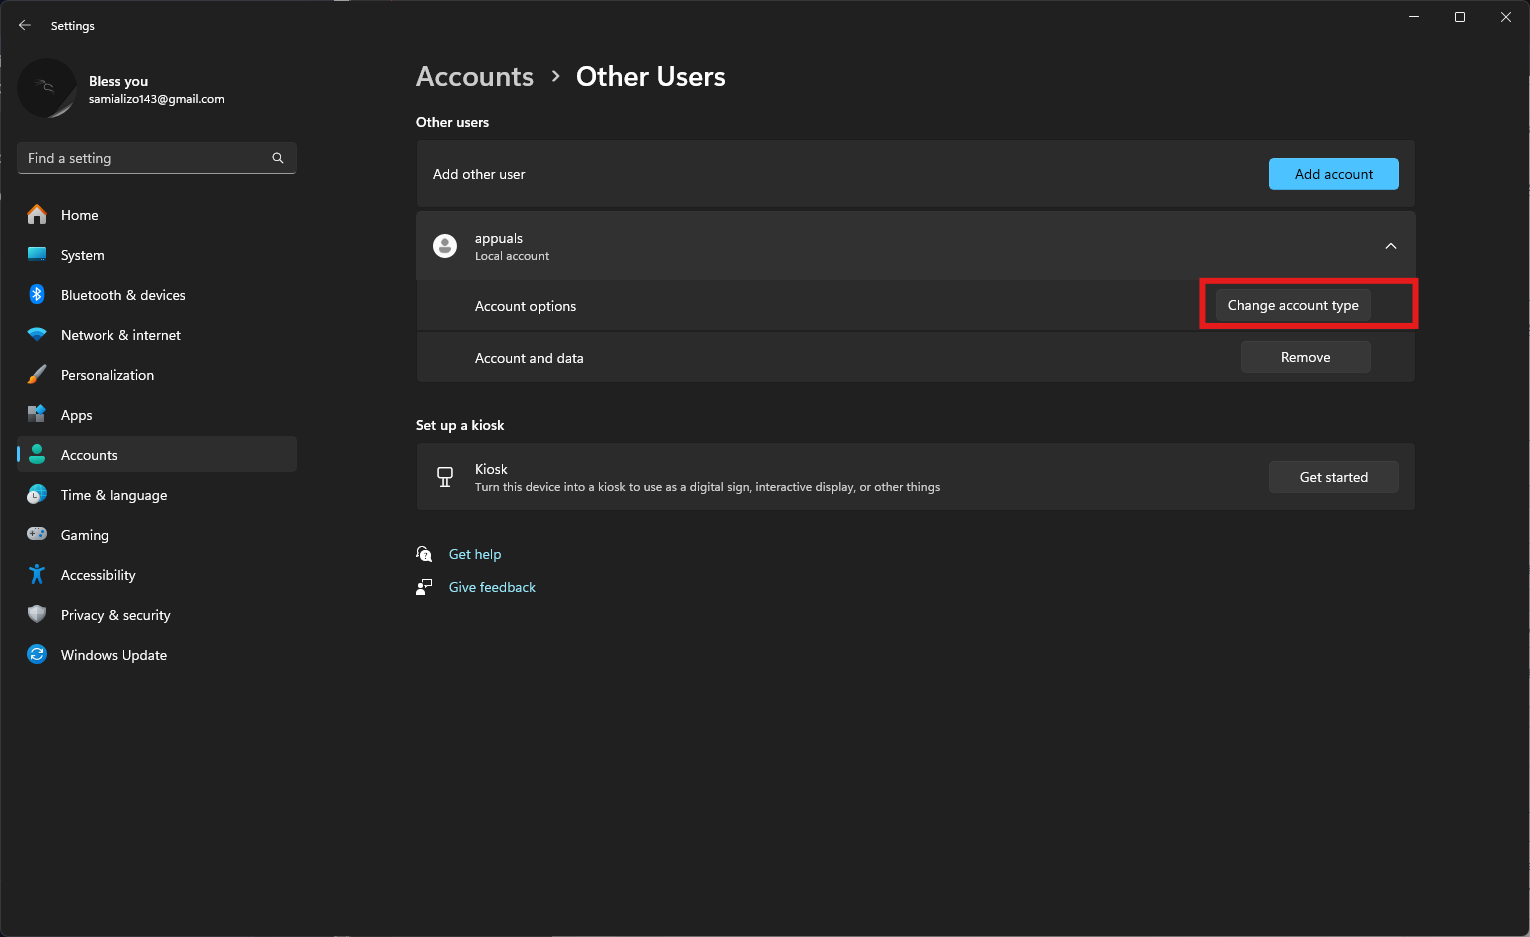The height and width of the screenshot is (937, 1530).
Task: Focus the Find a setting search box
Action: click(145, 158)
